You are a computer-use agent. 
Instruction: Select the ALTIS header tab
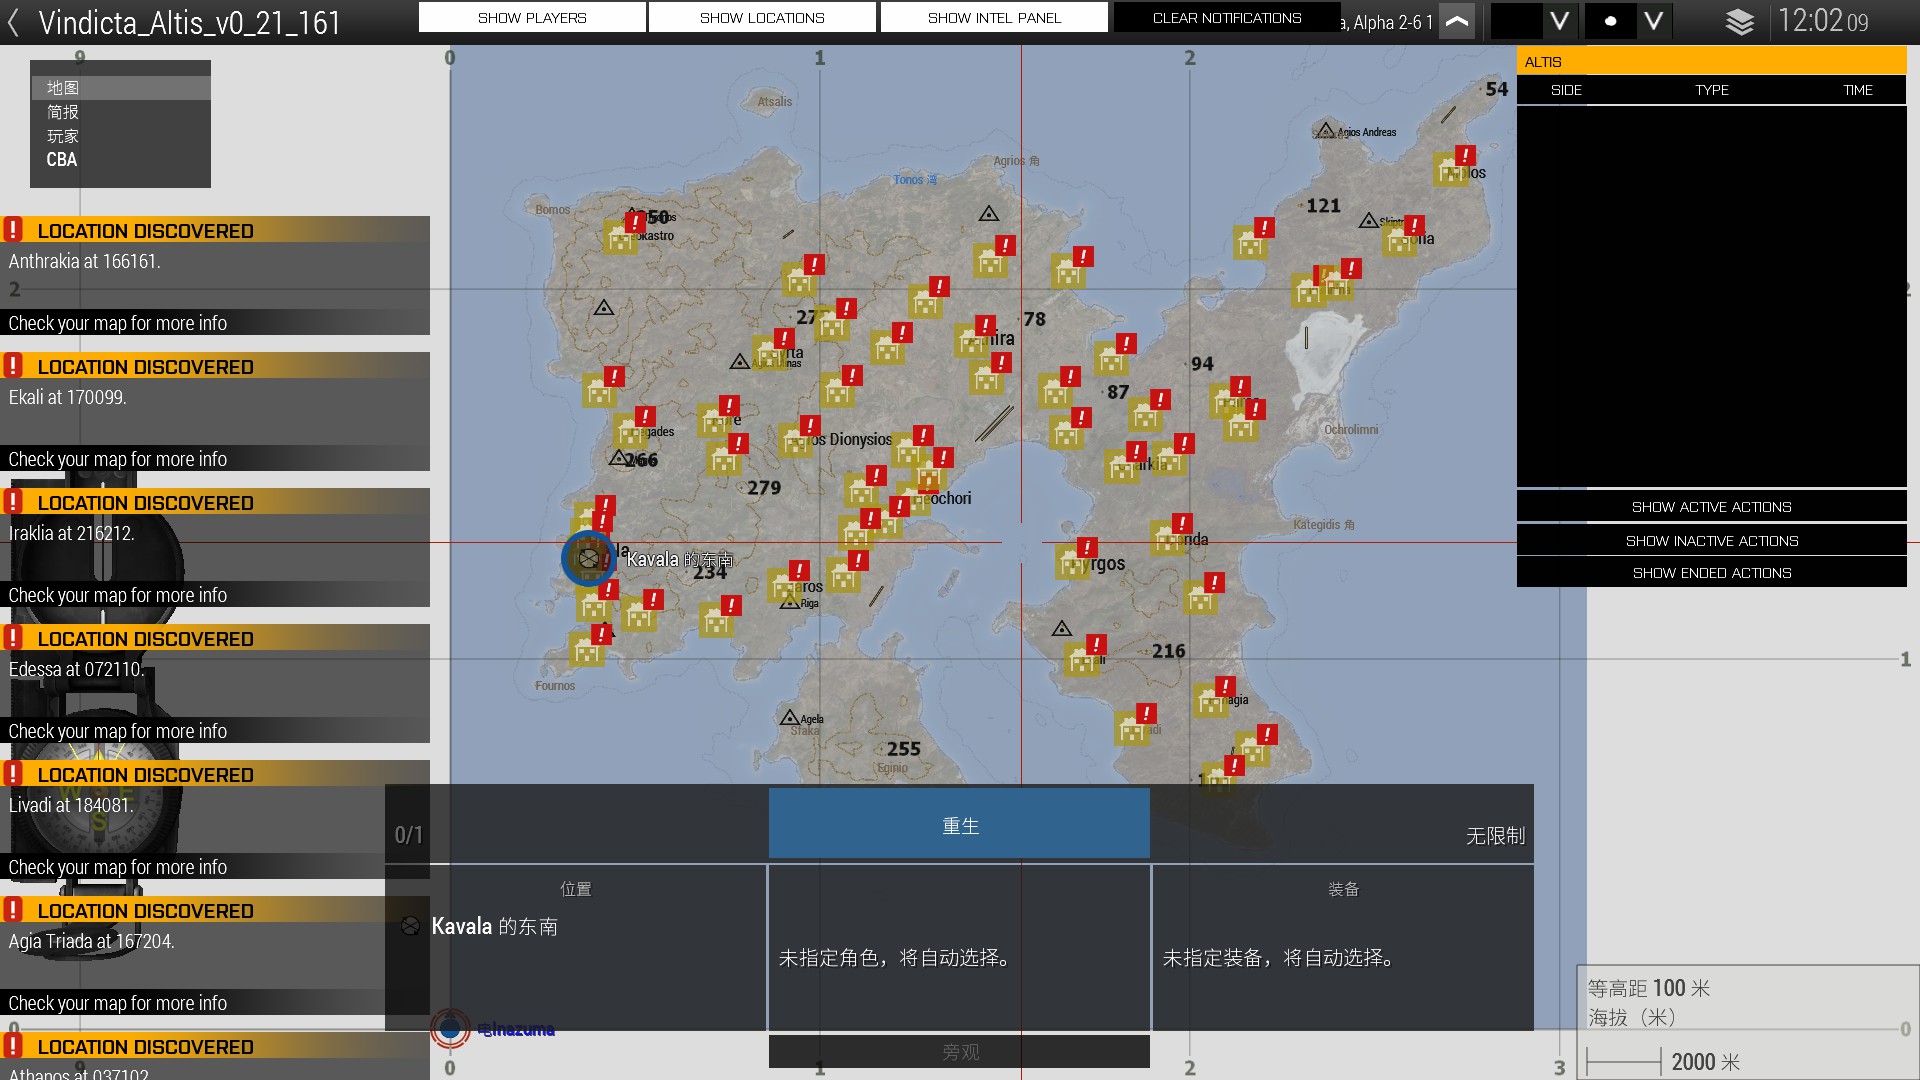coord(1711,61)
